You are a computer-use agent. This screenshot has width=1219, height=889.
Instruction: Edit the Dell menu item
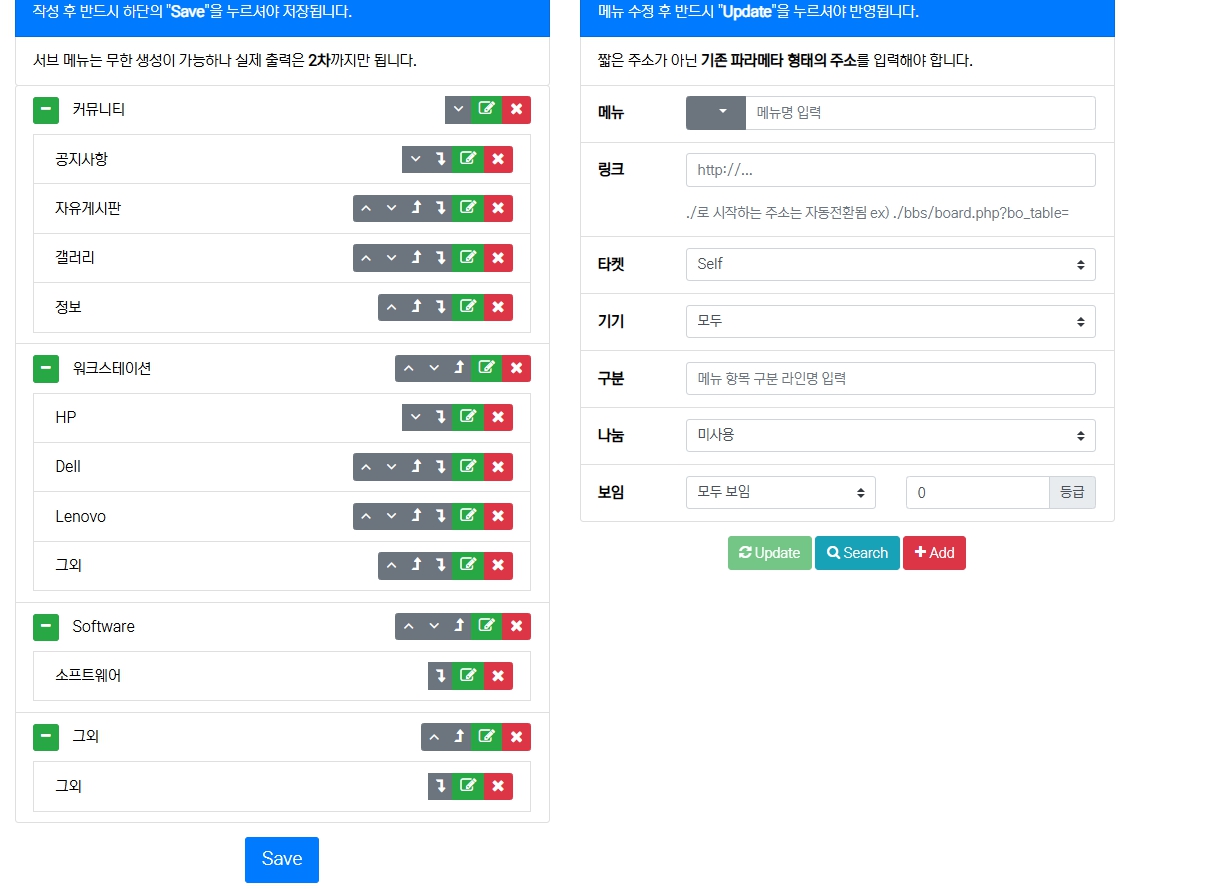pyautogui.click(x=467, y=467)
